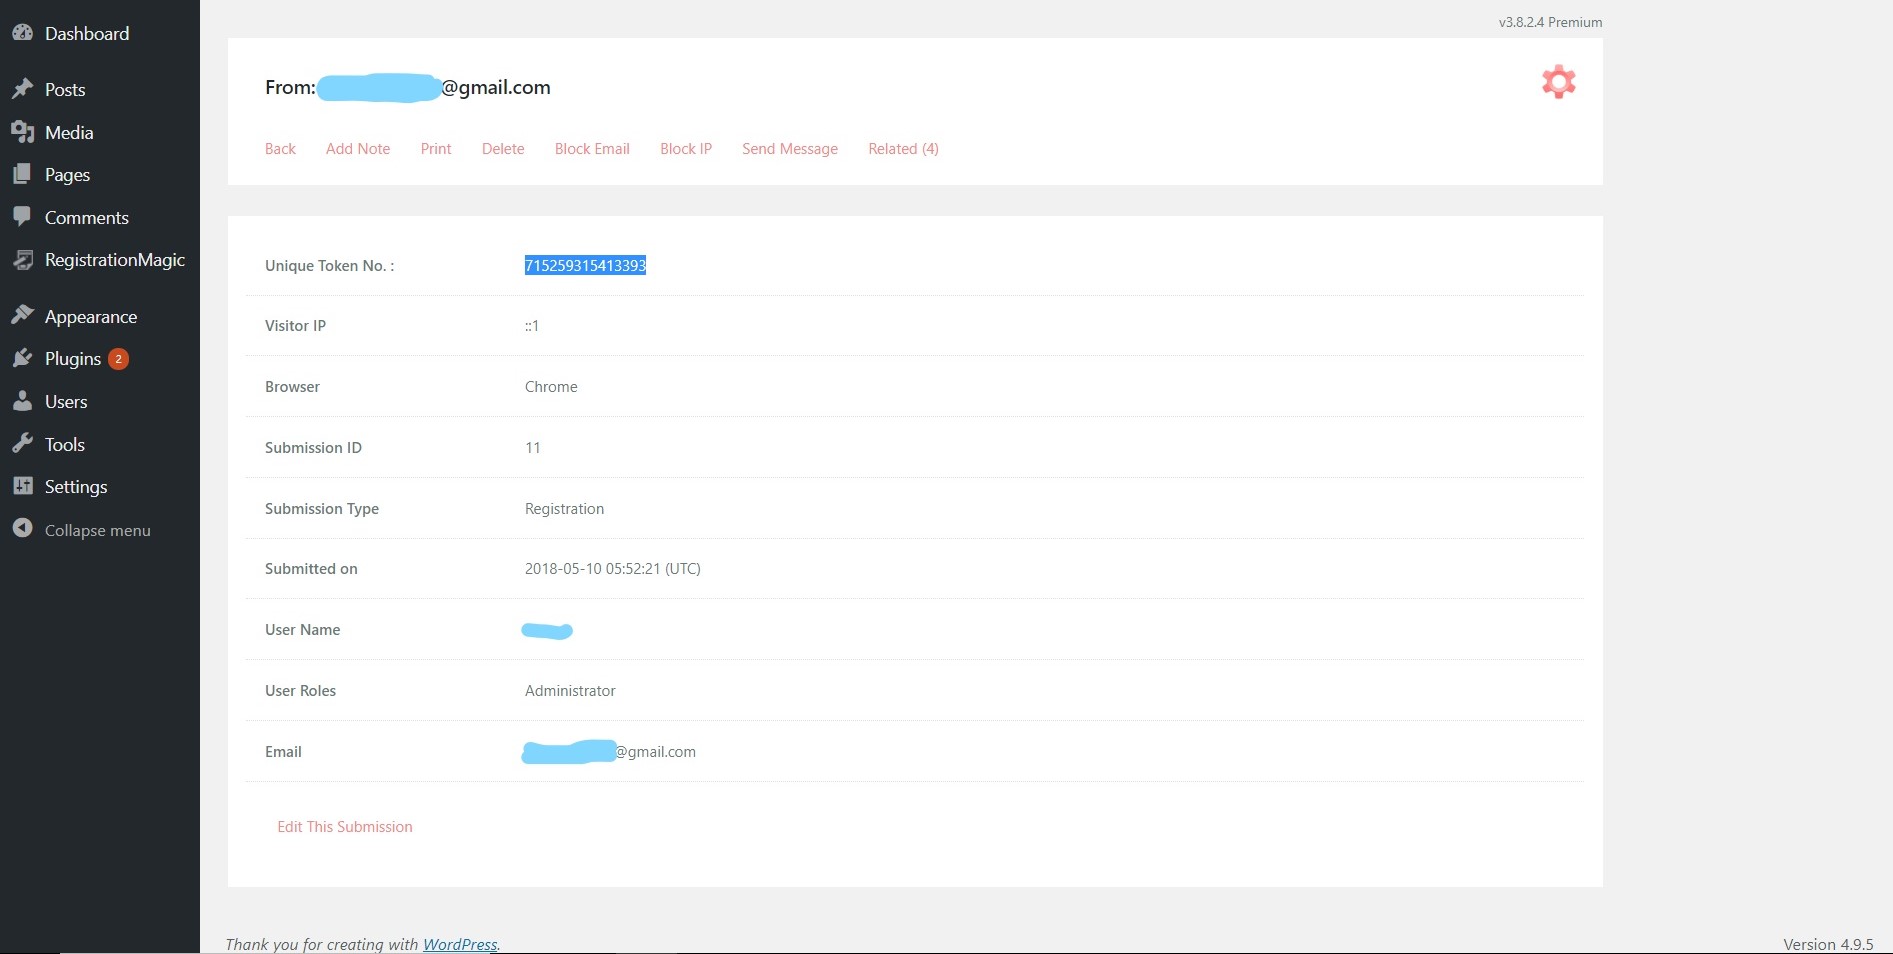Click the Add Note link

[x=358, y=149]
